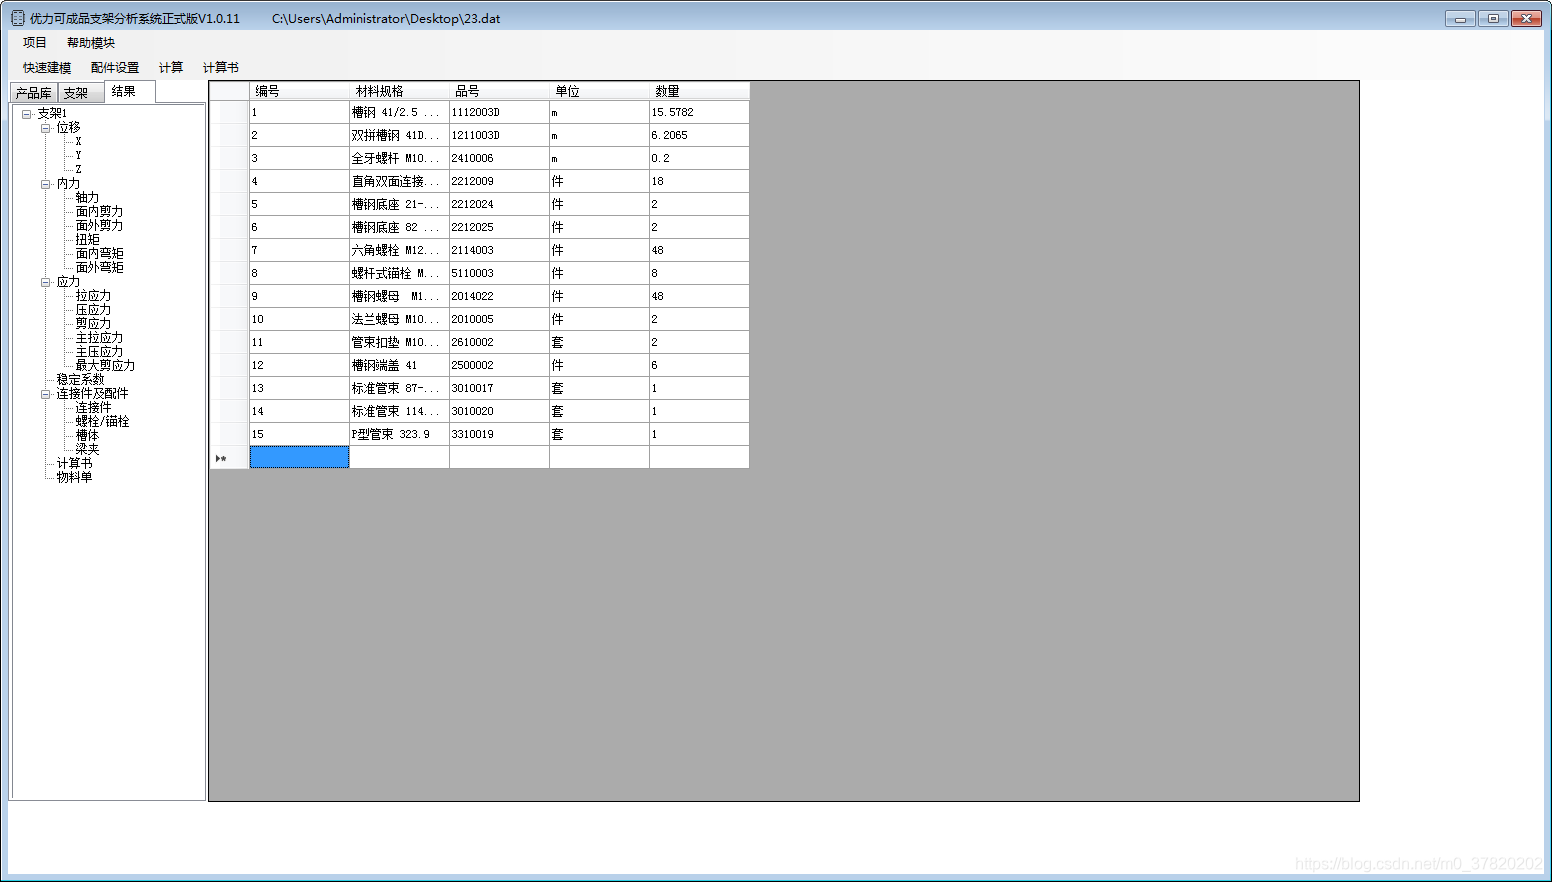
Task: Click cell 双拼槽钢 41D
Action: click(x=399, y=135)
